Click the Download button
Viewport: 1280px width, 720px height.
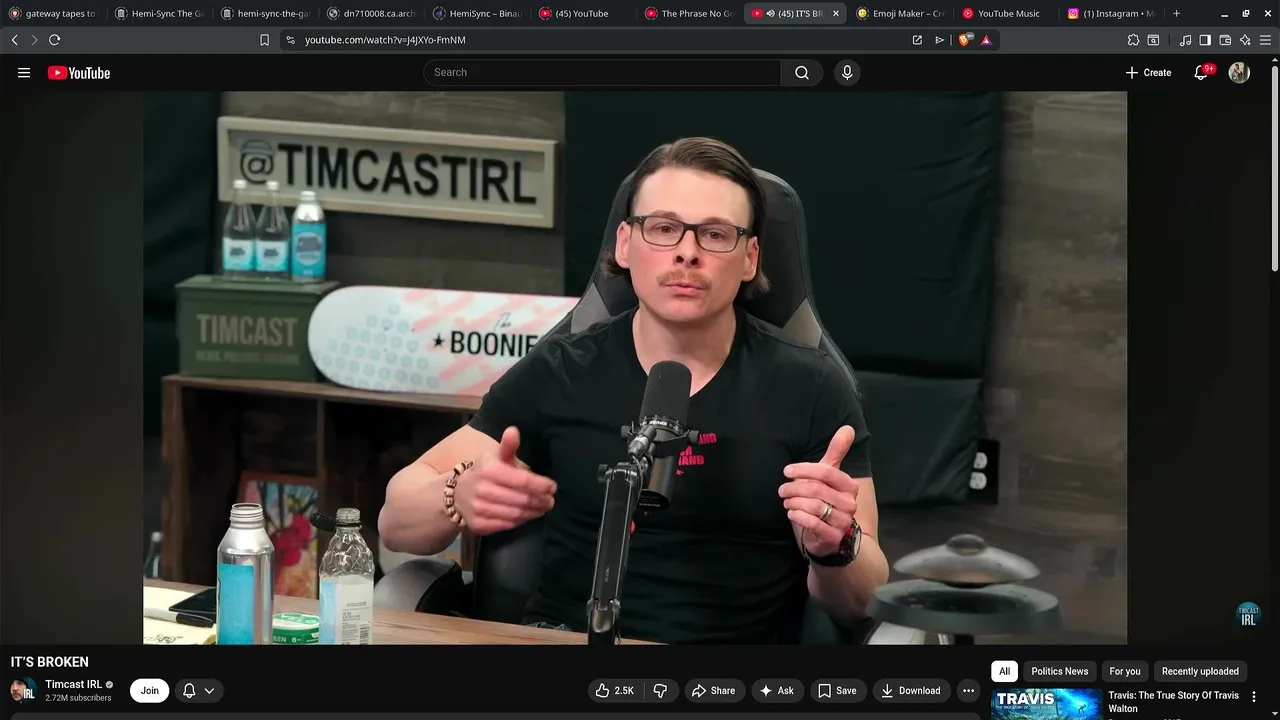911,691
